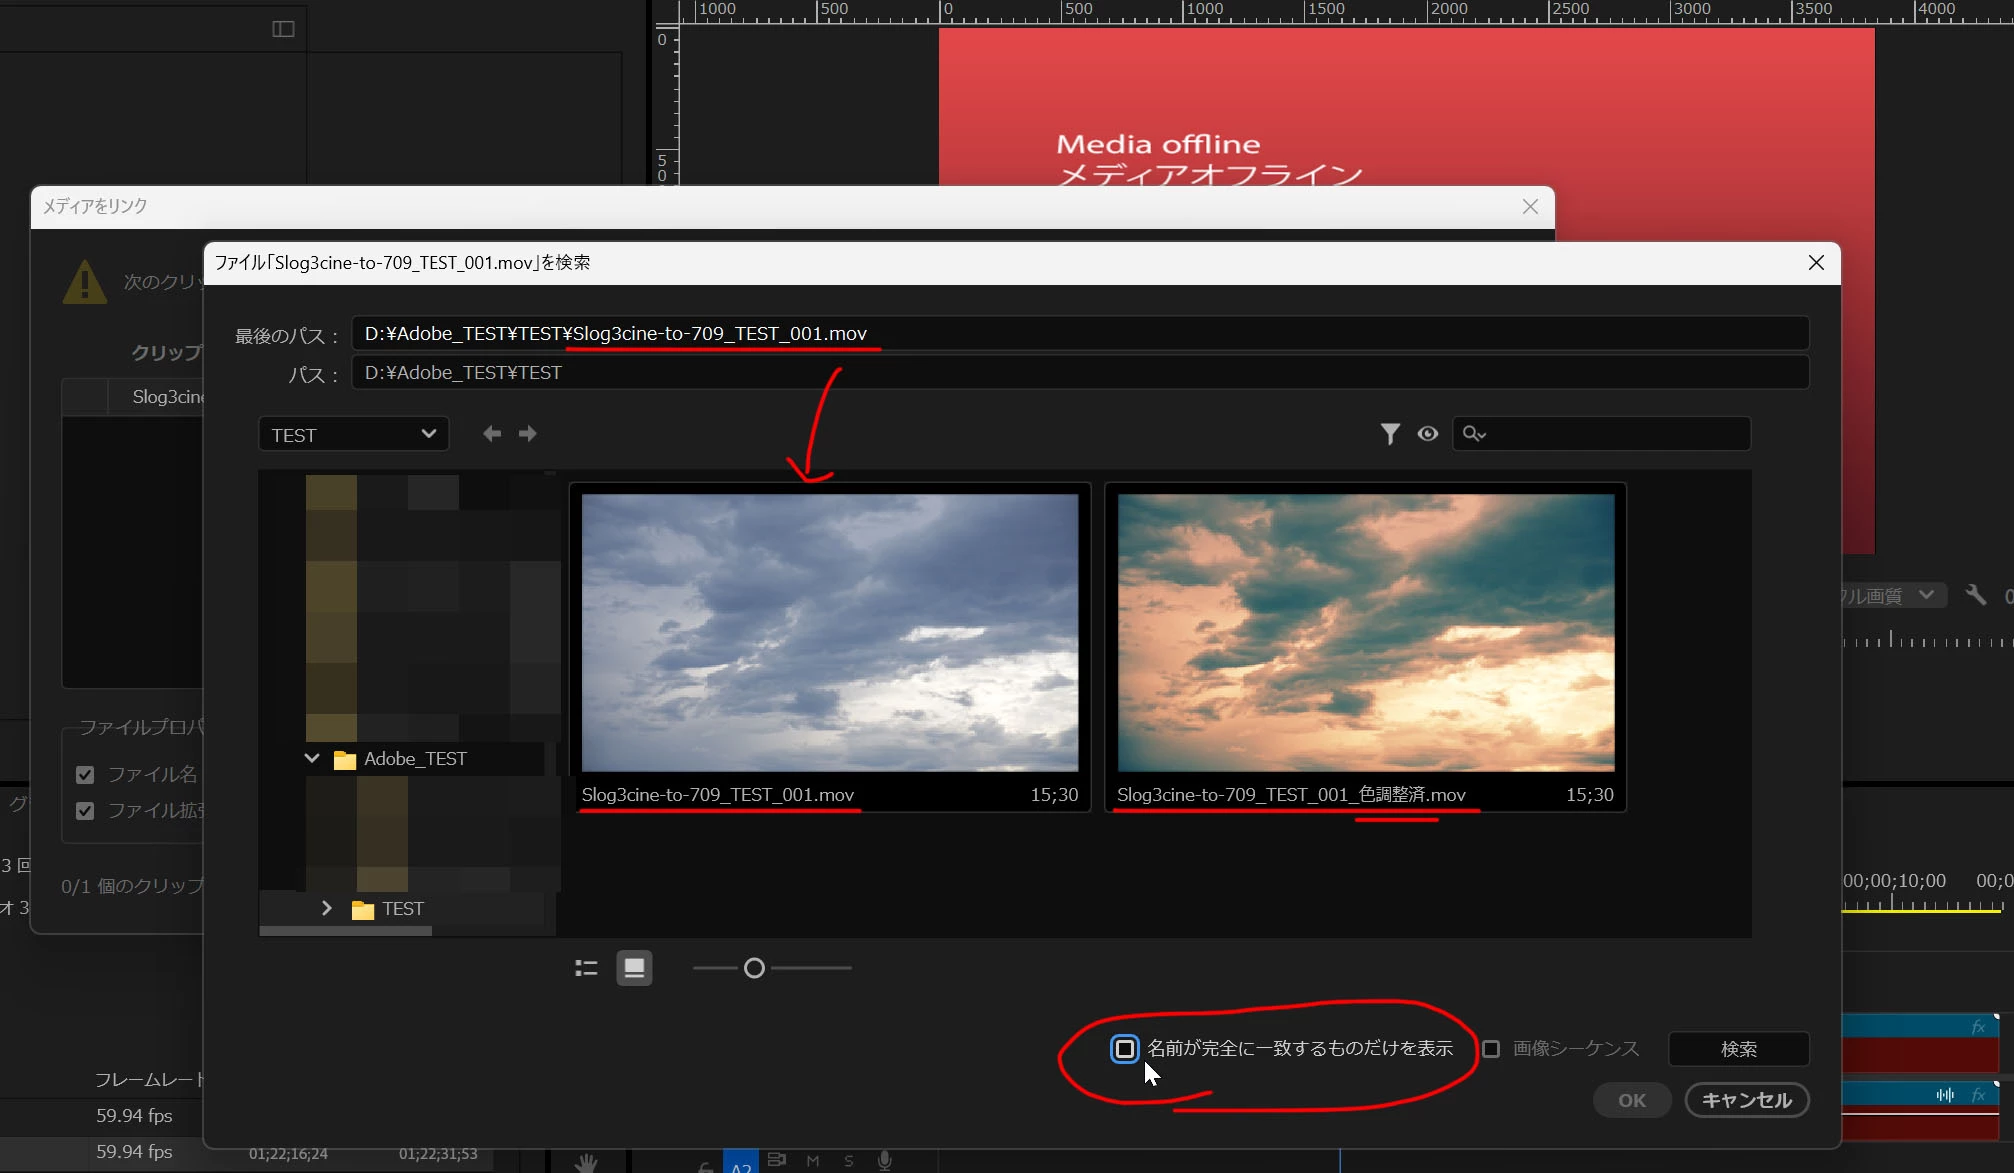The height and width of the screenshot is (1173, 2014).
Task: Collapse the Adobe_TEST folder
Action: (x=312, y=759)
